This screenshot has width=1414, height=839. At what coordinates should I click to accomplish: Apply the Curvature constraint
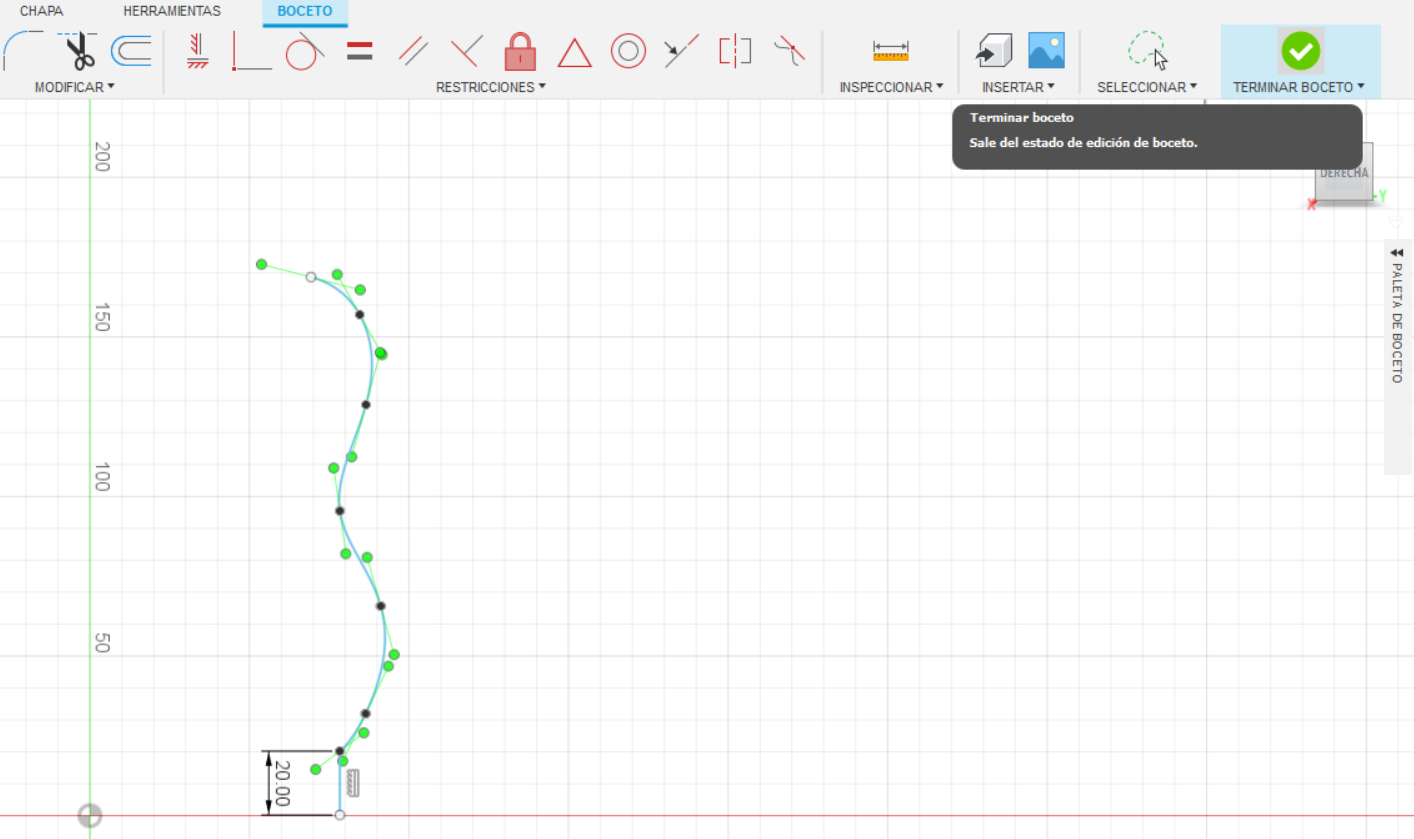coord(789,50)
